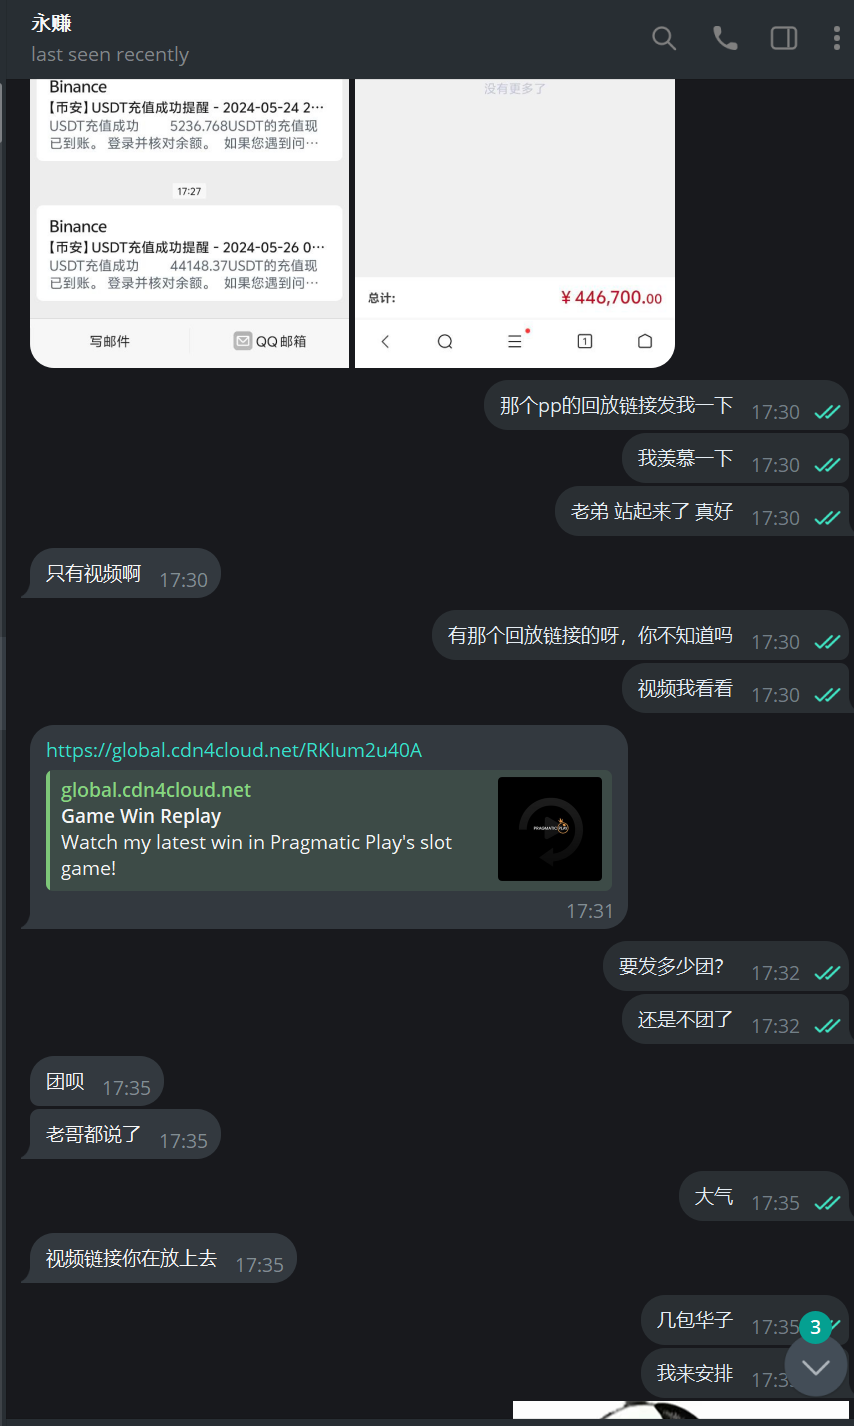Image resolution: width=854 pixels, height=1426 pixels.
Task: Click the QQ邮箱 tab in screenshot
Action: coord(270,341)
